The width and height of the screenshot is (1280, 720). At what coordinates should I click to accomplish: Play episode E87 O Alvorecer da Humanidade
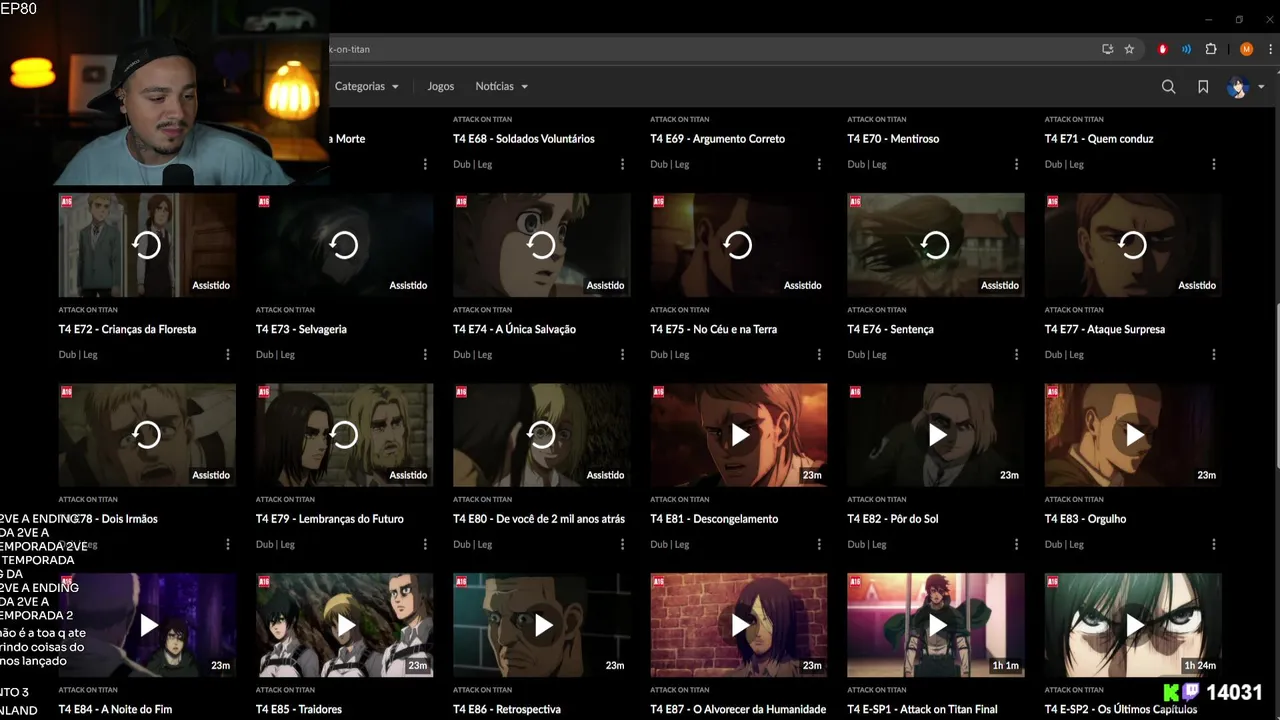tap(739, 626)
